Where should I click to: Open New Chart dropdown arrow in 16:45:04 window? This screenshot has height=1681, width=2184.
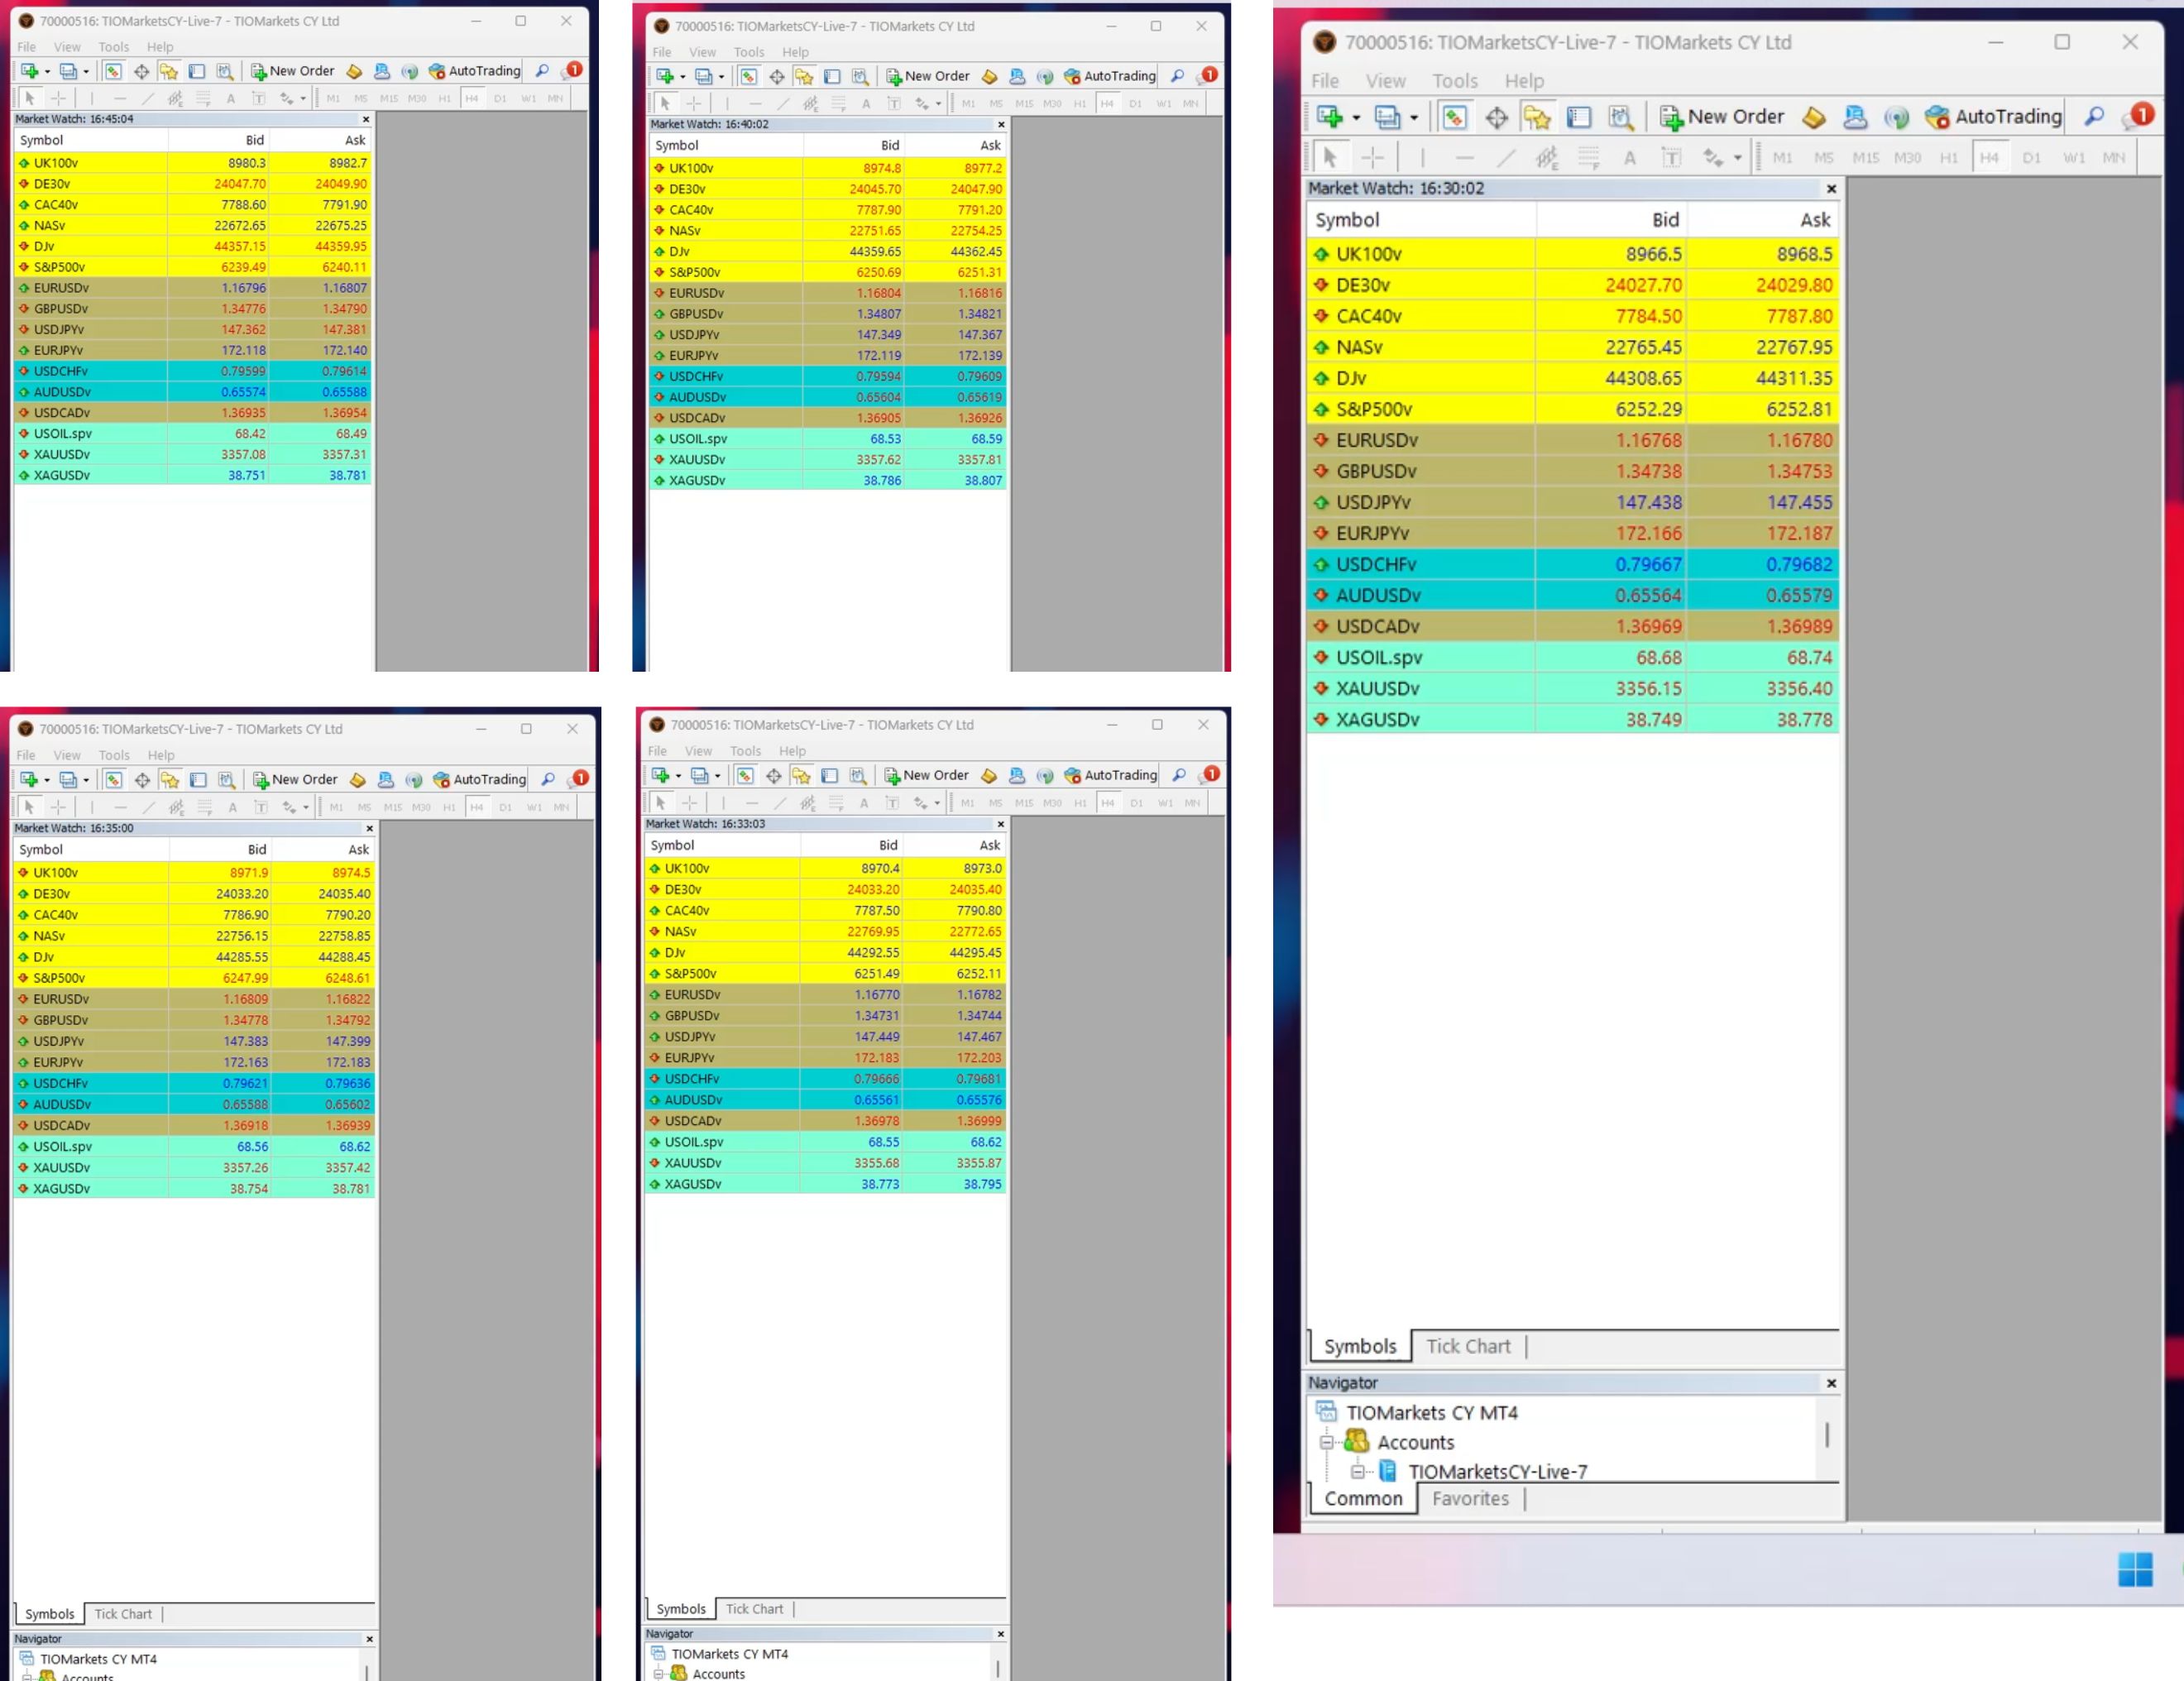tap(47, 72)
